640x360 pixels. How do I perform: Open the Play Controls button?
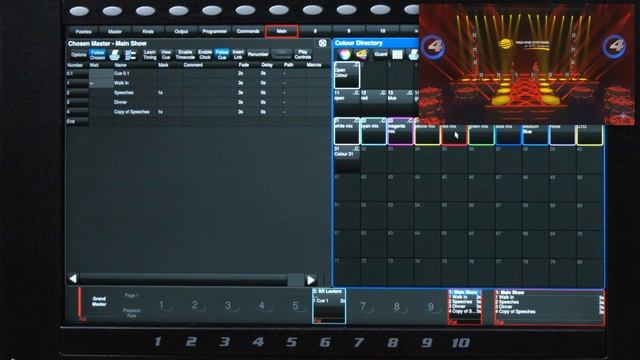303,55
